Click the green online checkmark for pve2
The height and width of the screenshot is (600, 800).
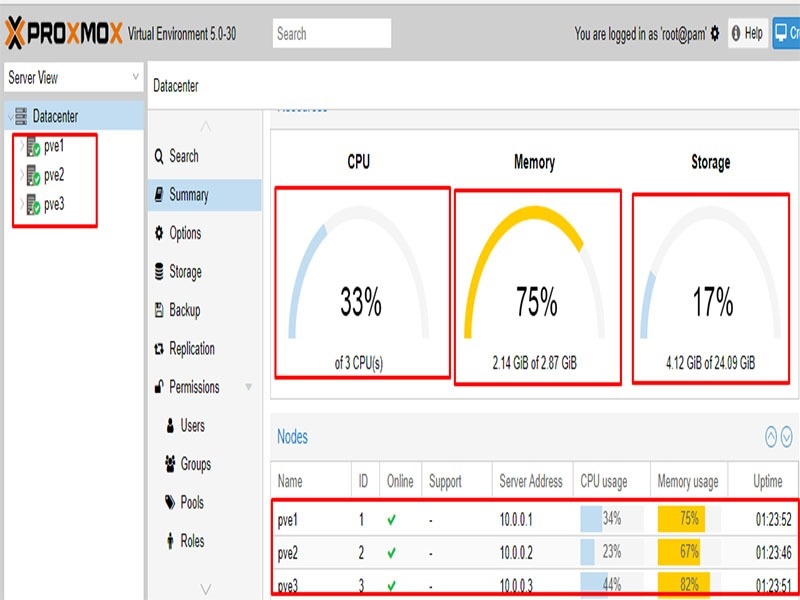[391, 553]
